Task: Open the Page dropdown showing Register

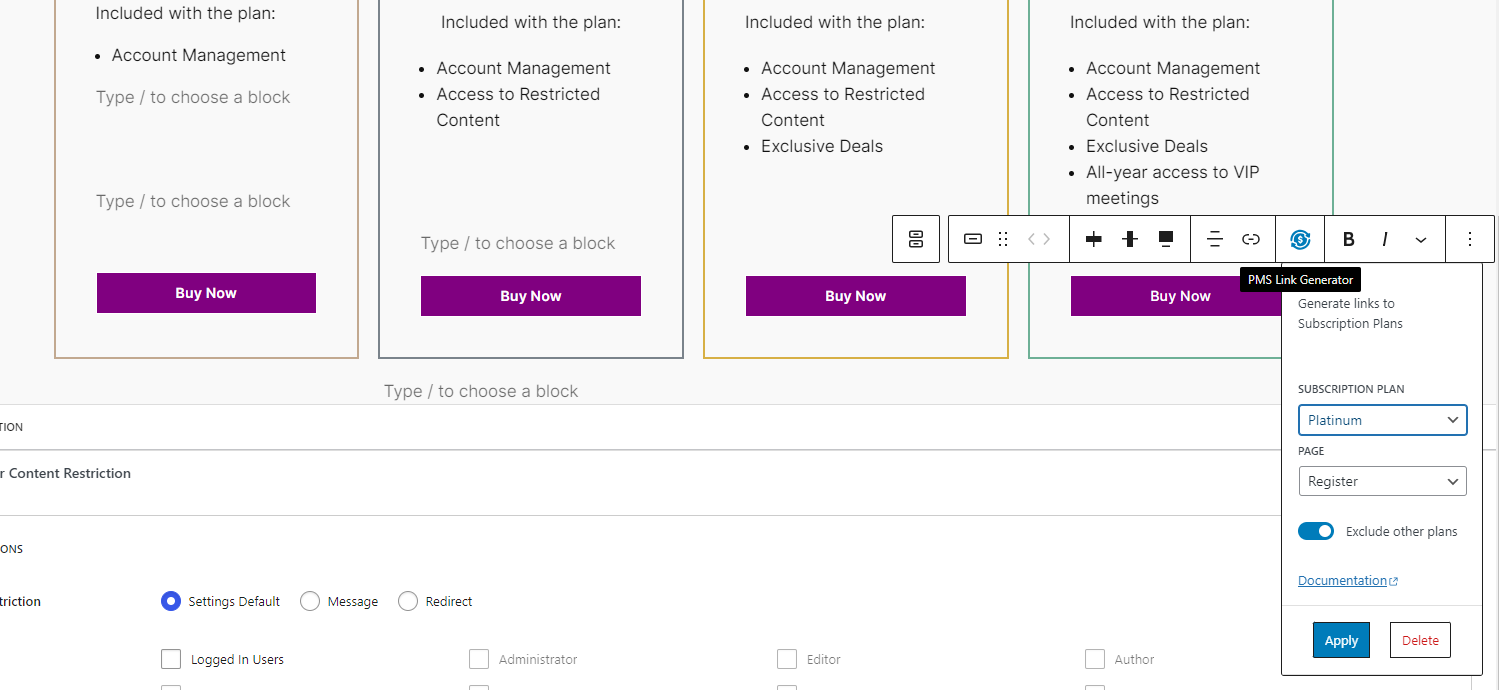Action: point(1382,481)
